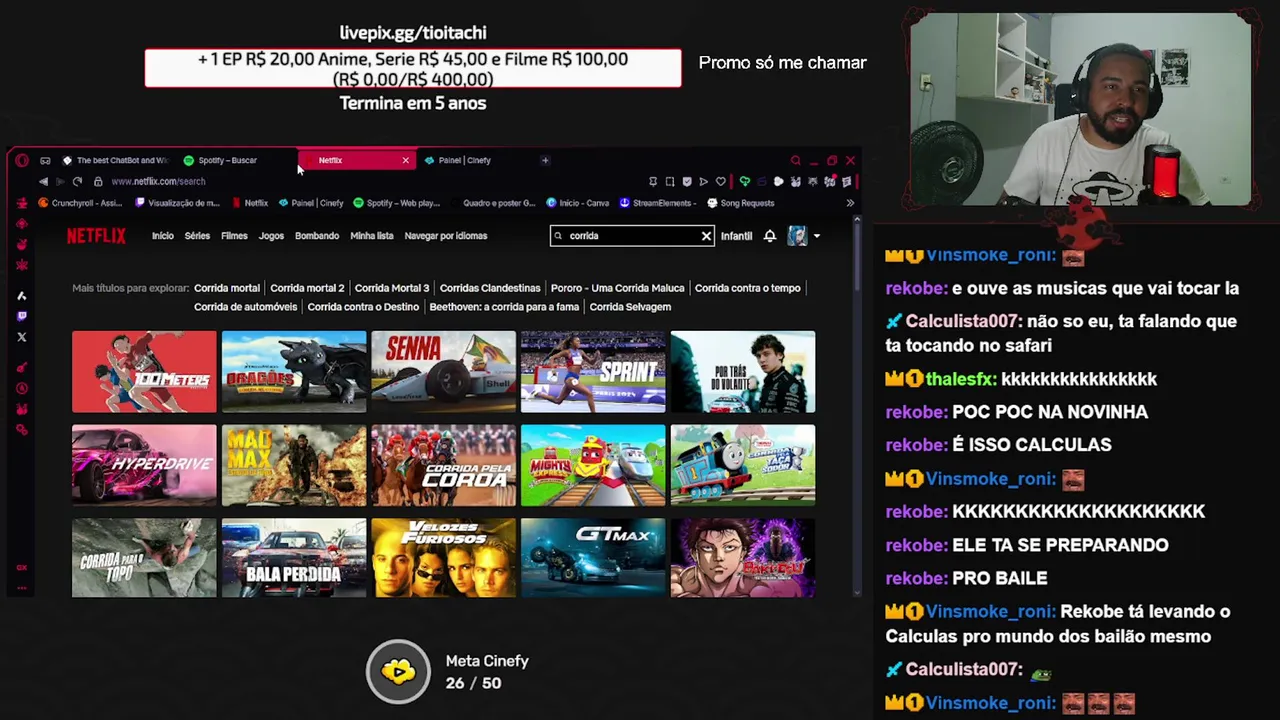
Task: Clear the Netflix search field with X
Action: click(706, 236)
